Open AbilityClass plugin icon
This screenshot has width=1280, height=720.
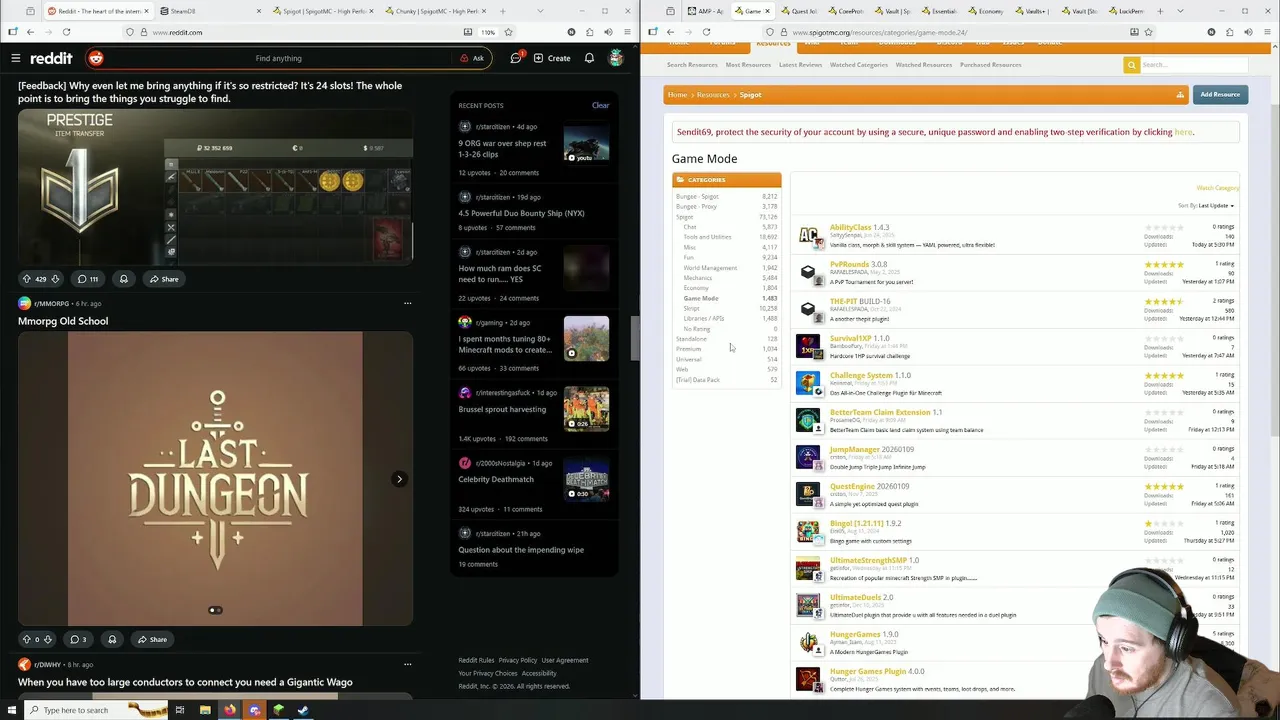[x=808, y=236]
